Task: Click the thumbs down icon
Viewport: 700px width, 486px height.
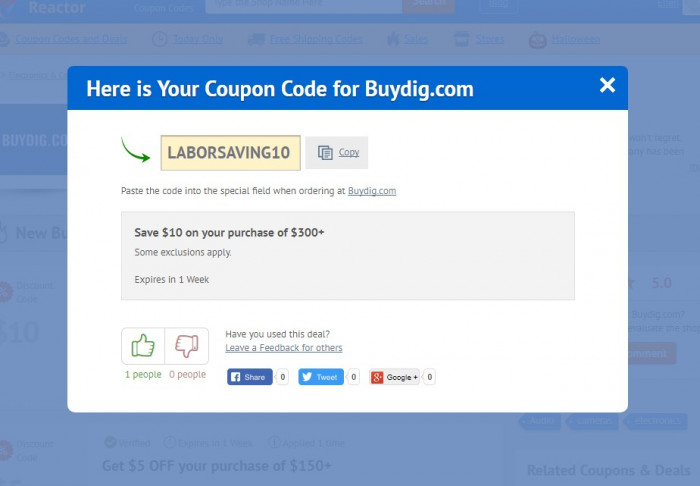Action: [187, 346]
